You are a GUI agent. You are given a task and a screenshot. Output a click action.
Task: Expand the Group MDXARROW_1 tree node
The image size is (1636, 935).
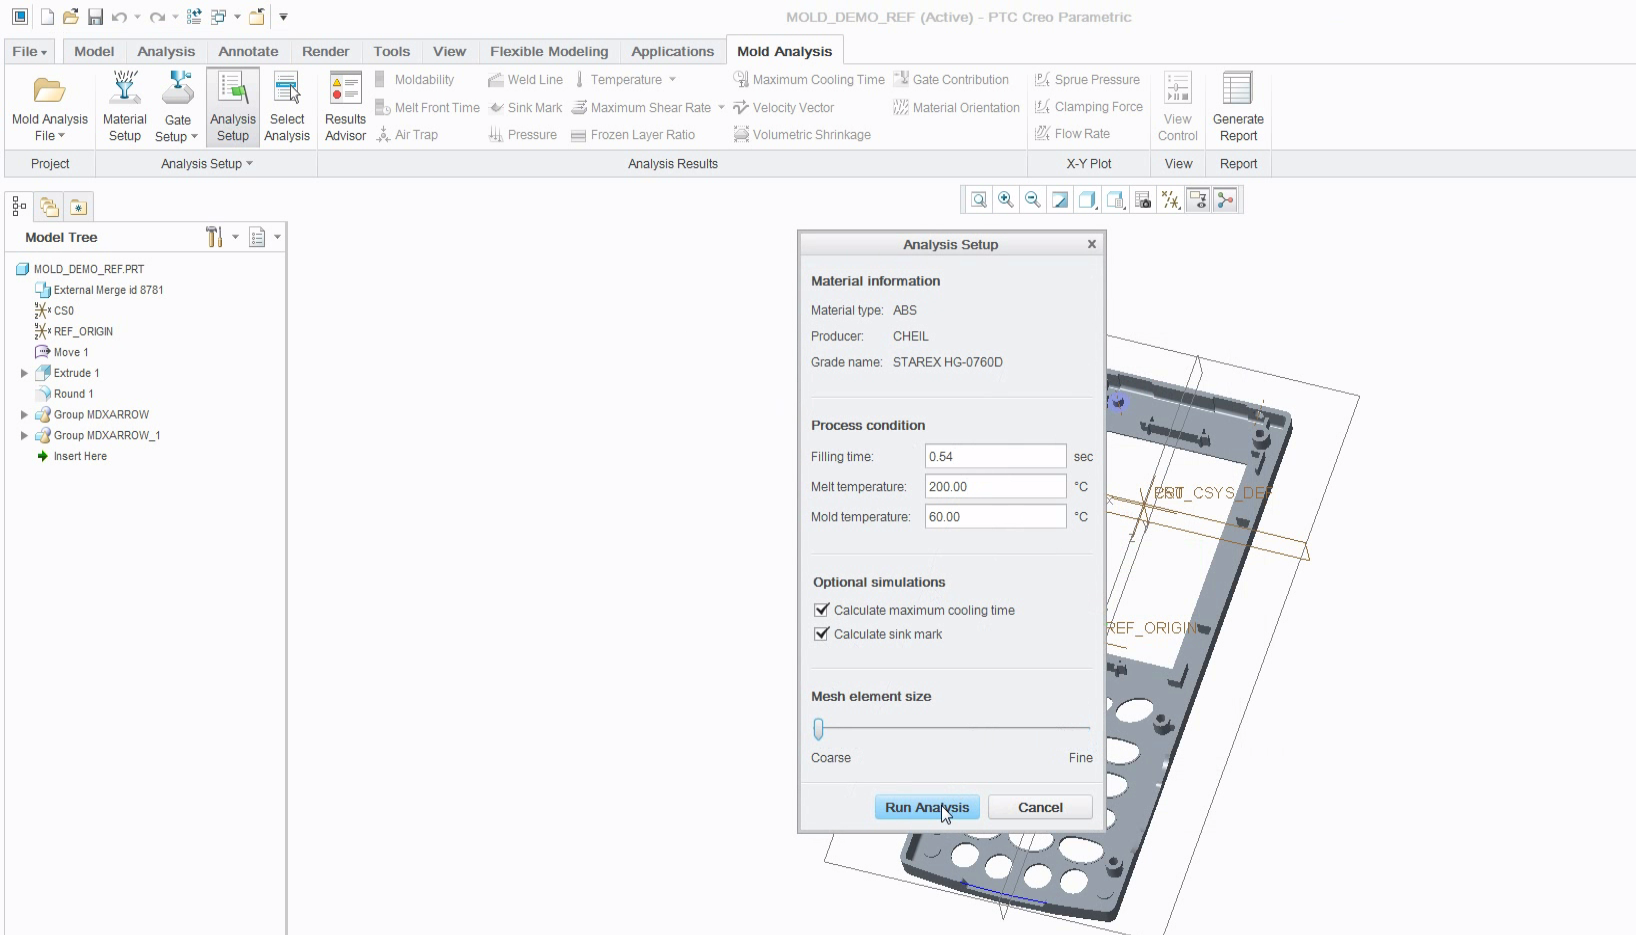tap(24, 435)
